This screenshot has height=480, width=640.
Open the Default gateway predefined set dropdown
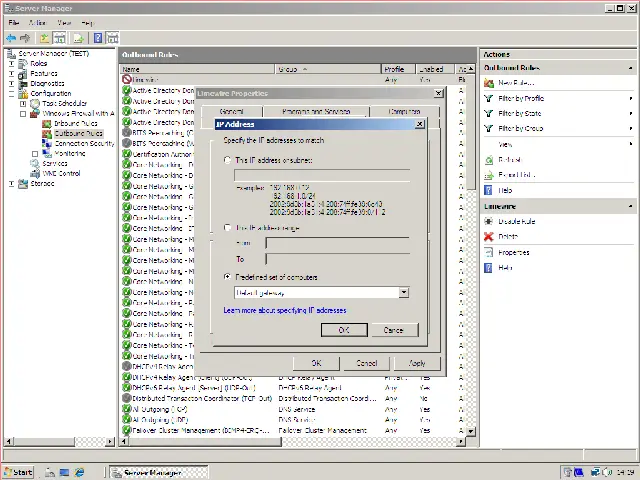click(404, 292)
